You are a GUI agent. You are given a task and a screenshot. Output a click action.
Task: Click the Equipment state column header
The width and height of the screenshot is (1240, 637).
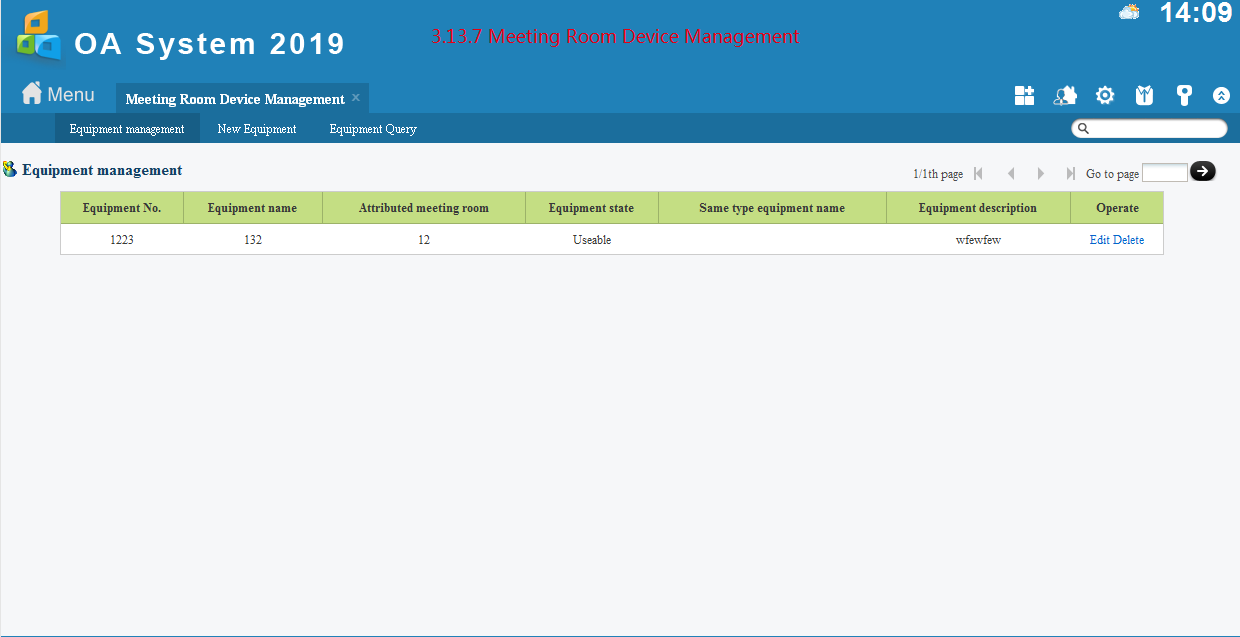(x=592, y=208)
